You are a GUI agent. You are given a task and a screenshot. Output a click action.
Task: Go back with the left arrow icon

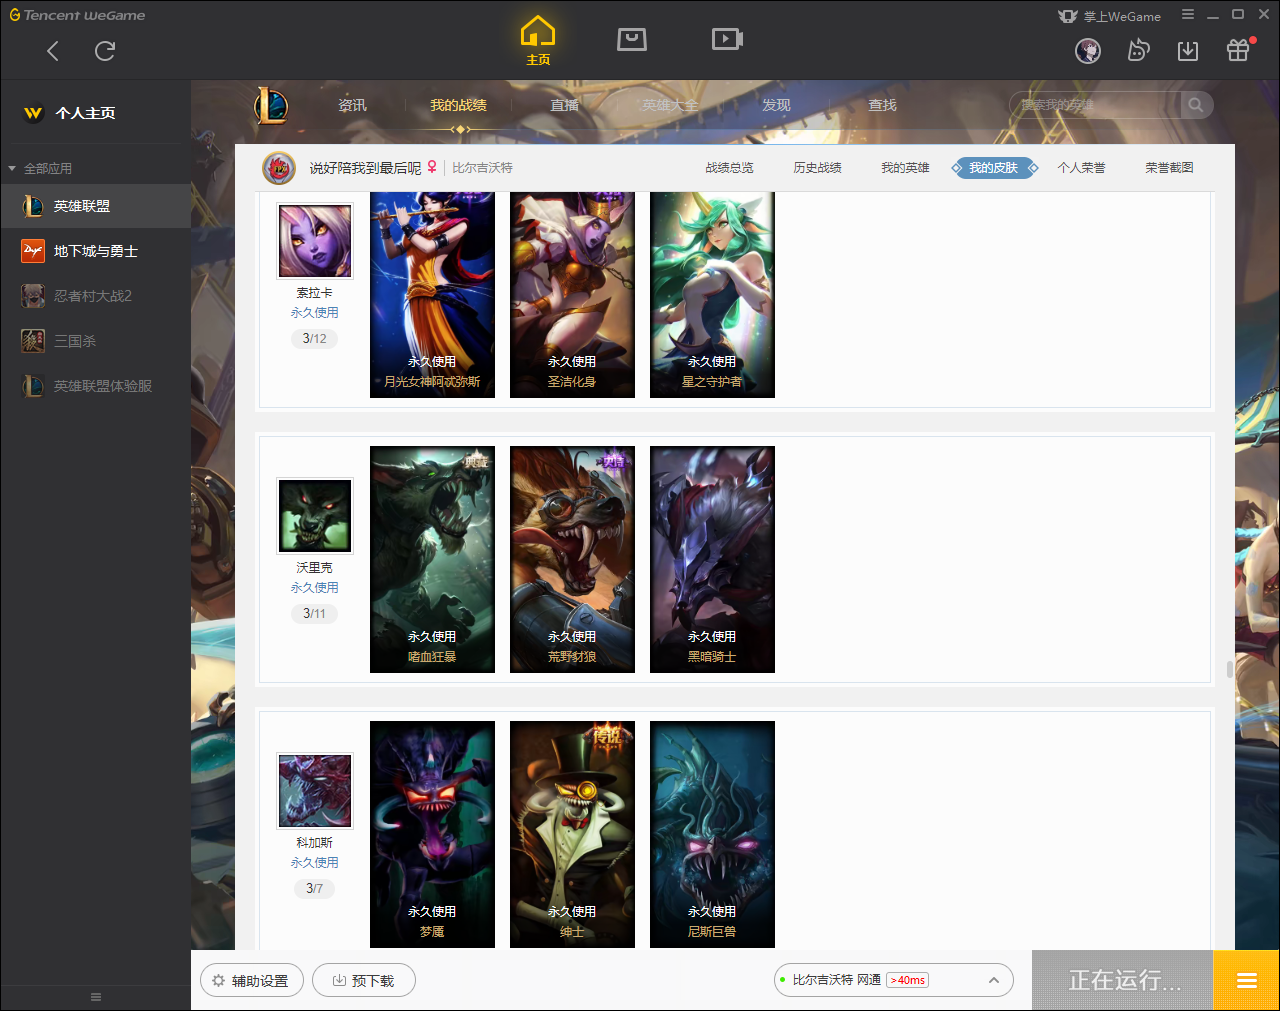pos(53,51)
